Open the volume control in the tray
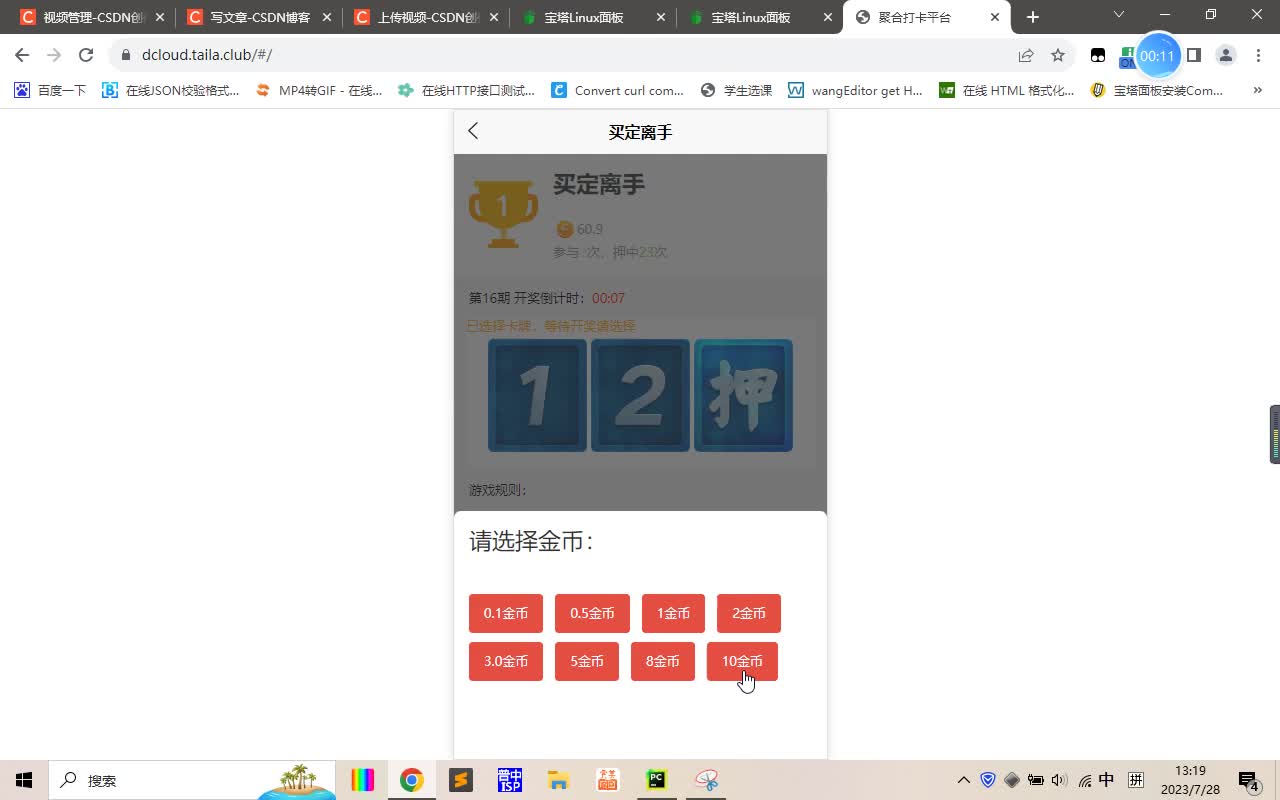Screen dimensions: 1280x800 click(x=1059, y=780)
